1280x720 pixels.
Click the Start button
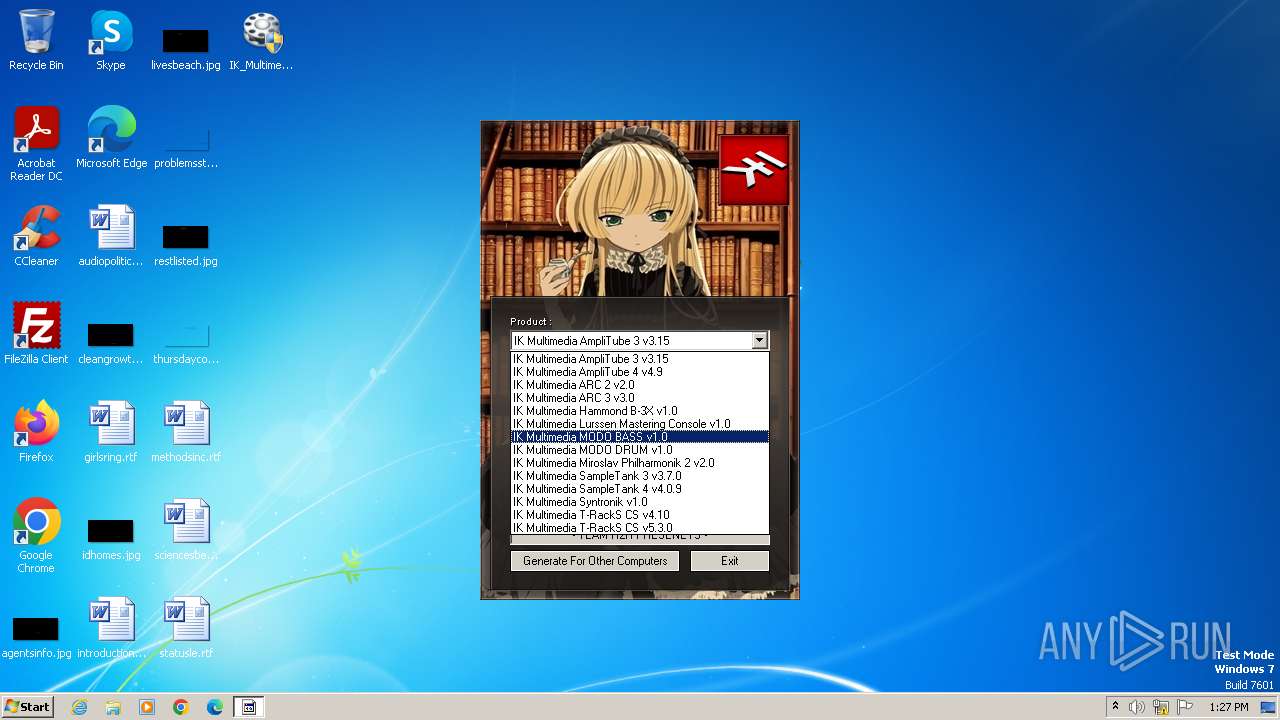pyautogui.click(x=28, y=707)
